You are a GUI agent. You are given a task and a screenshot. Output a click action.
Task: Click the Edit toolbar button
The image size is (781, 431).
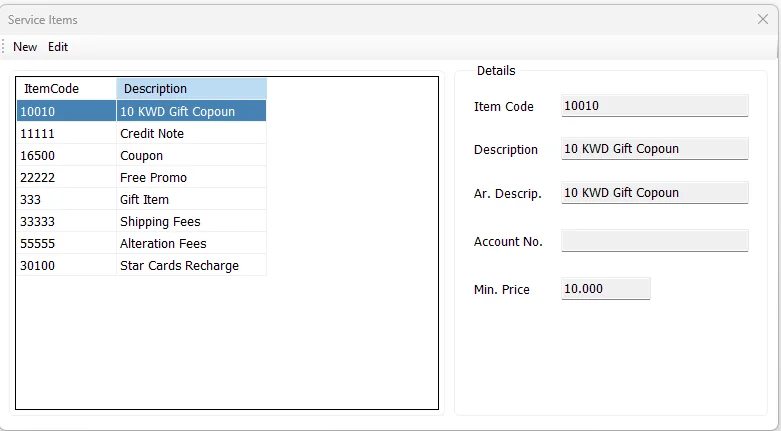click(x=58, y=47)
